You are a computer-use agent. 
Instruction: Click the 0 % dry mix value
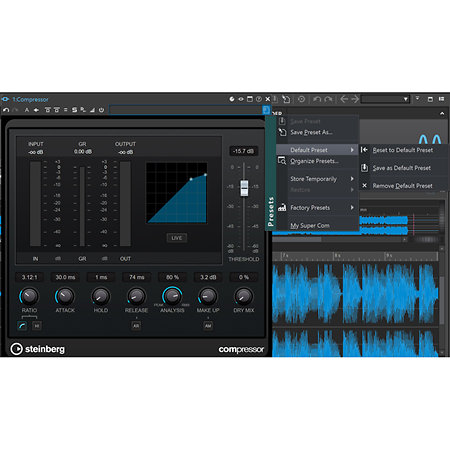(244, 277)
